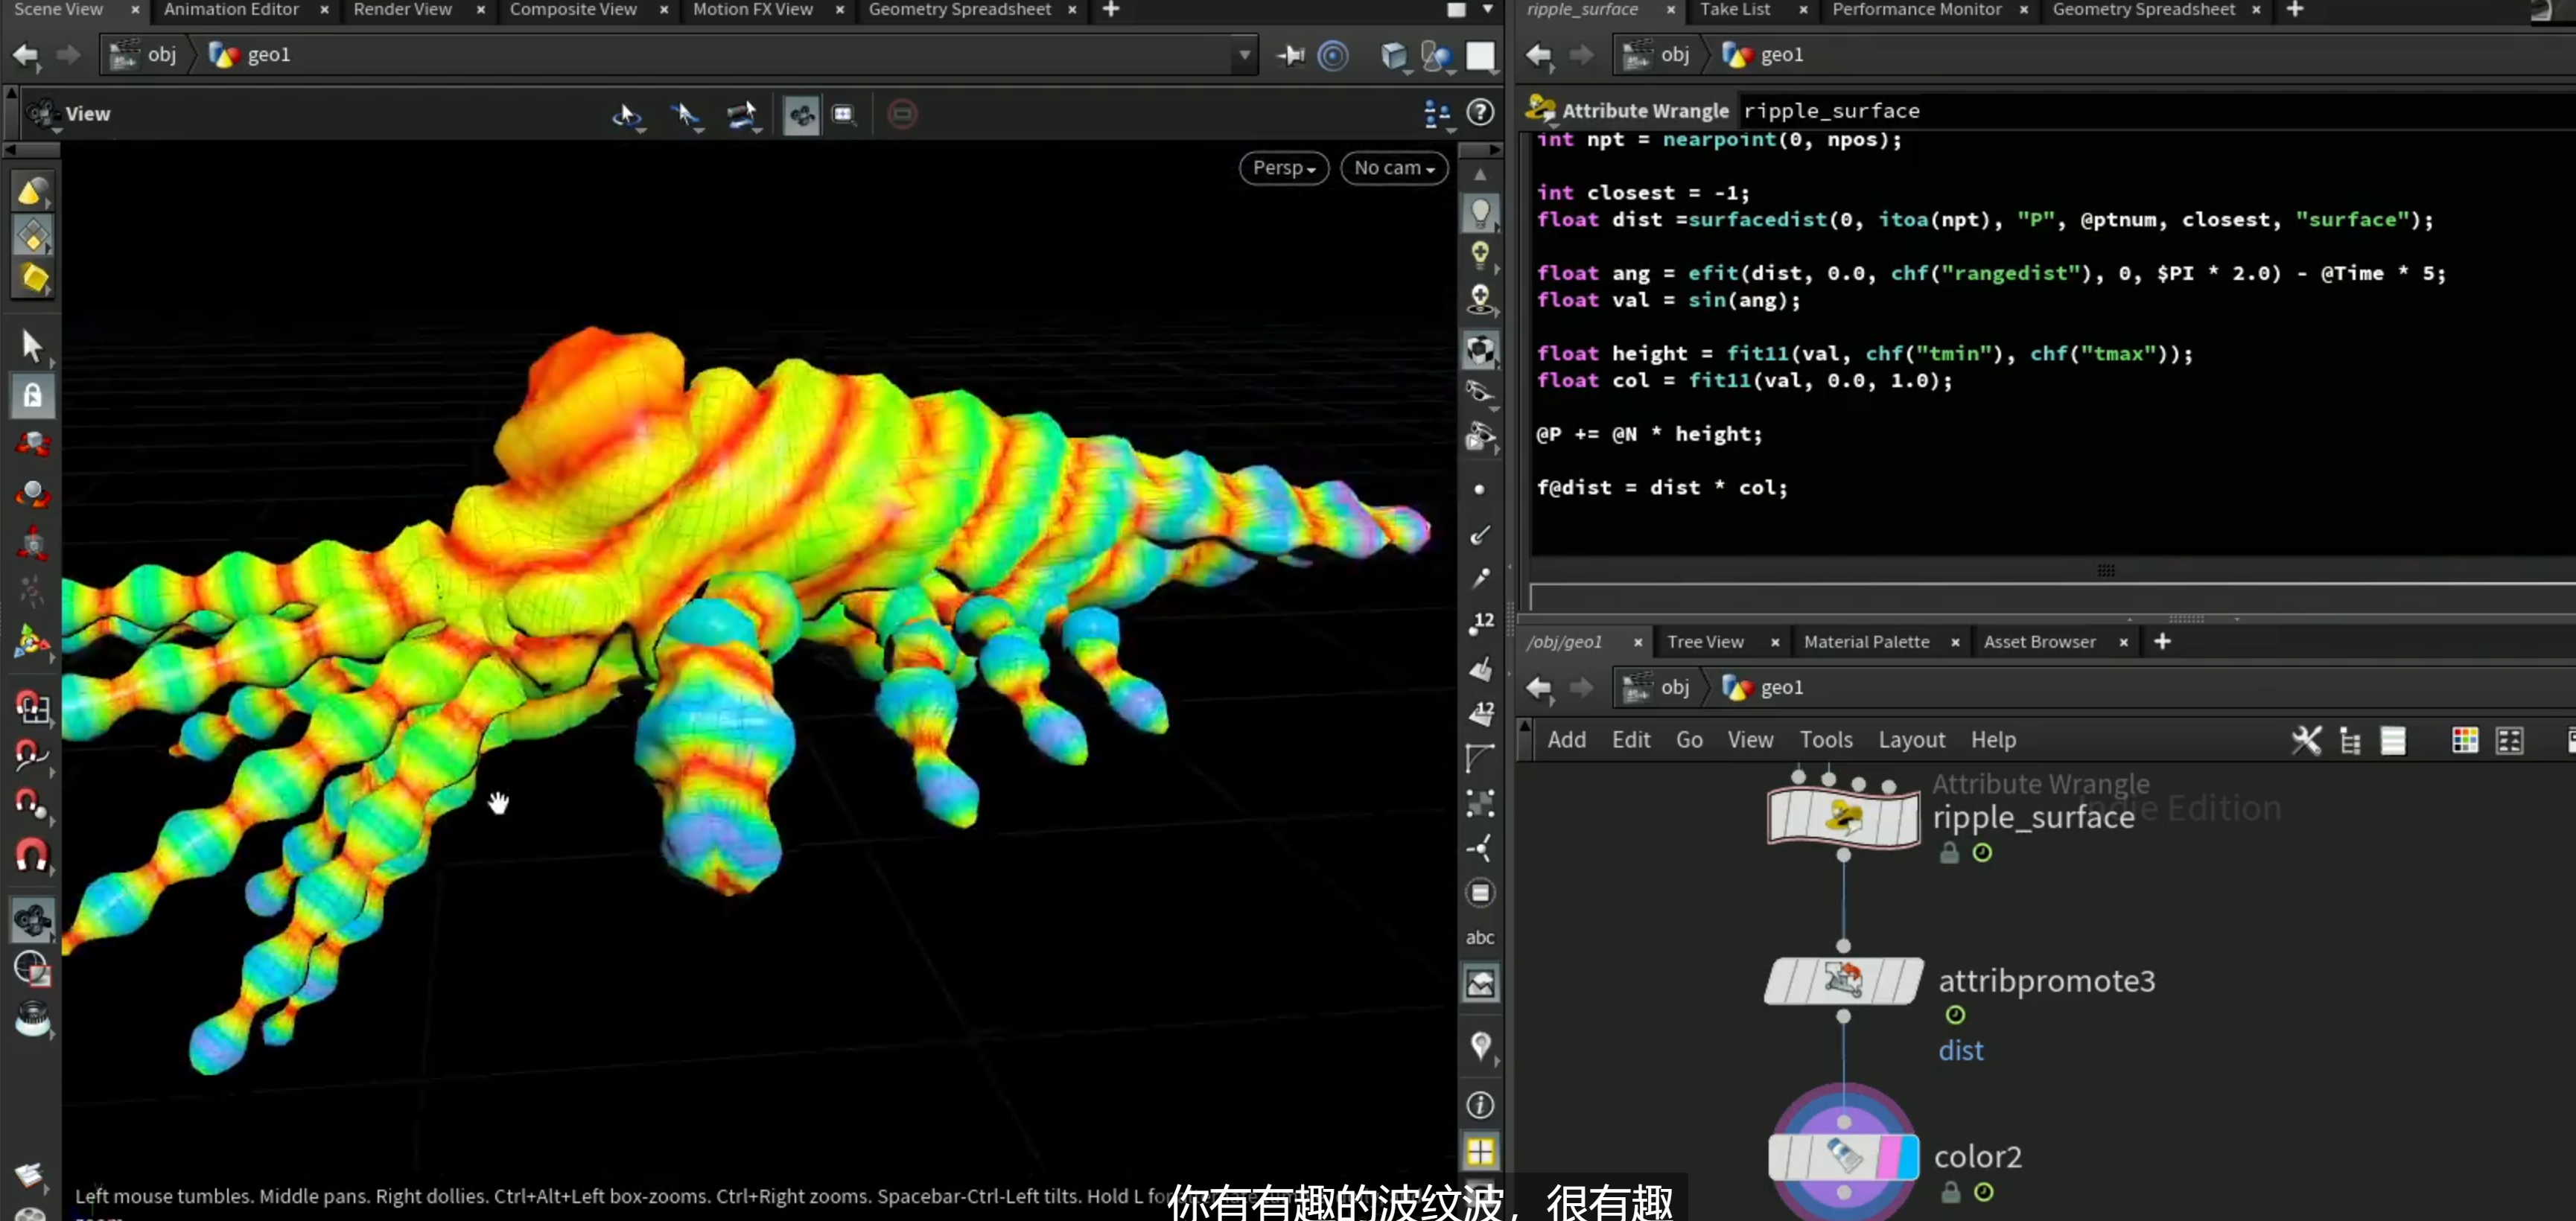
Task: Toggle the pin pane icon in scene view
Action: pos(1290,55)
